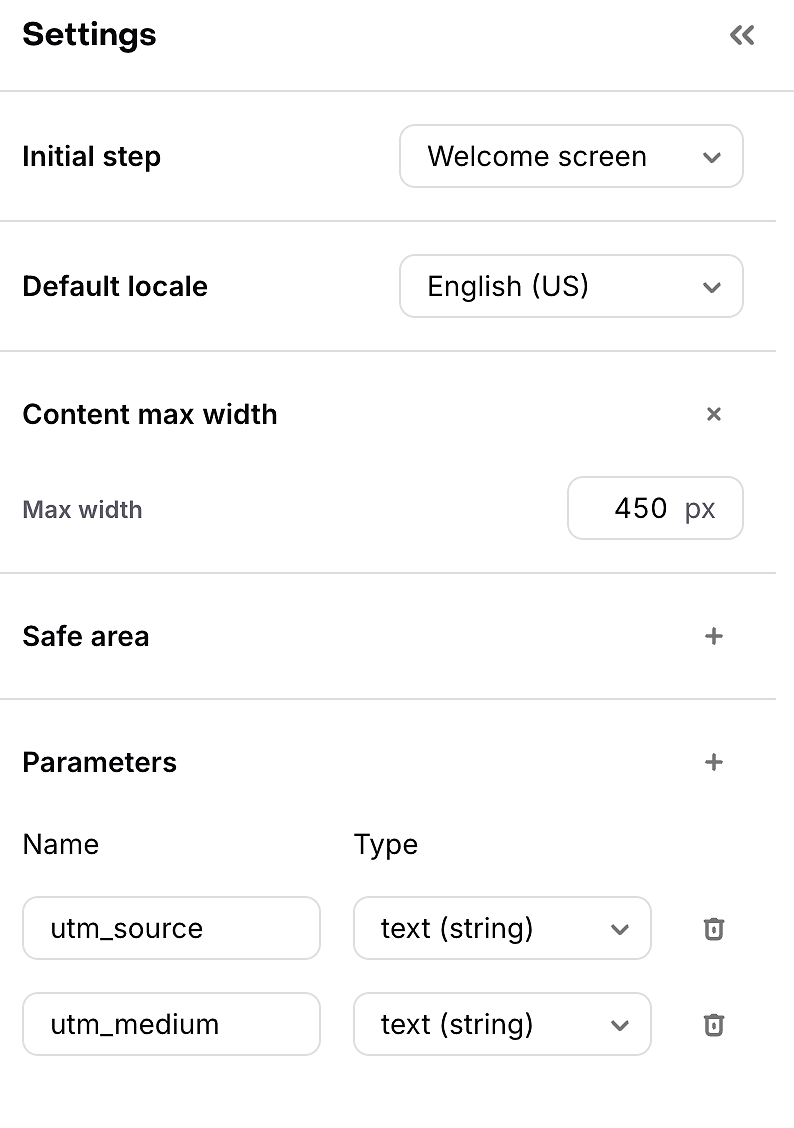Delete the utm_source parameter
Image resolution: width=794 pixels, height=1128 pixels.
[713, 929]
